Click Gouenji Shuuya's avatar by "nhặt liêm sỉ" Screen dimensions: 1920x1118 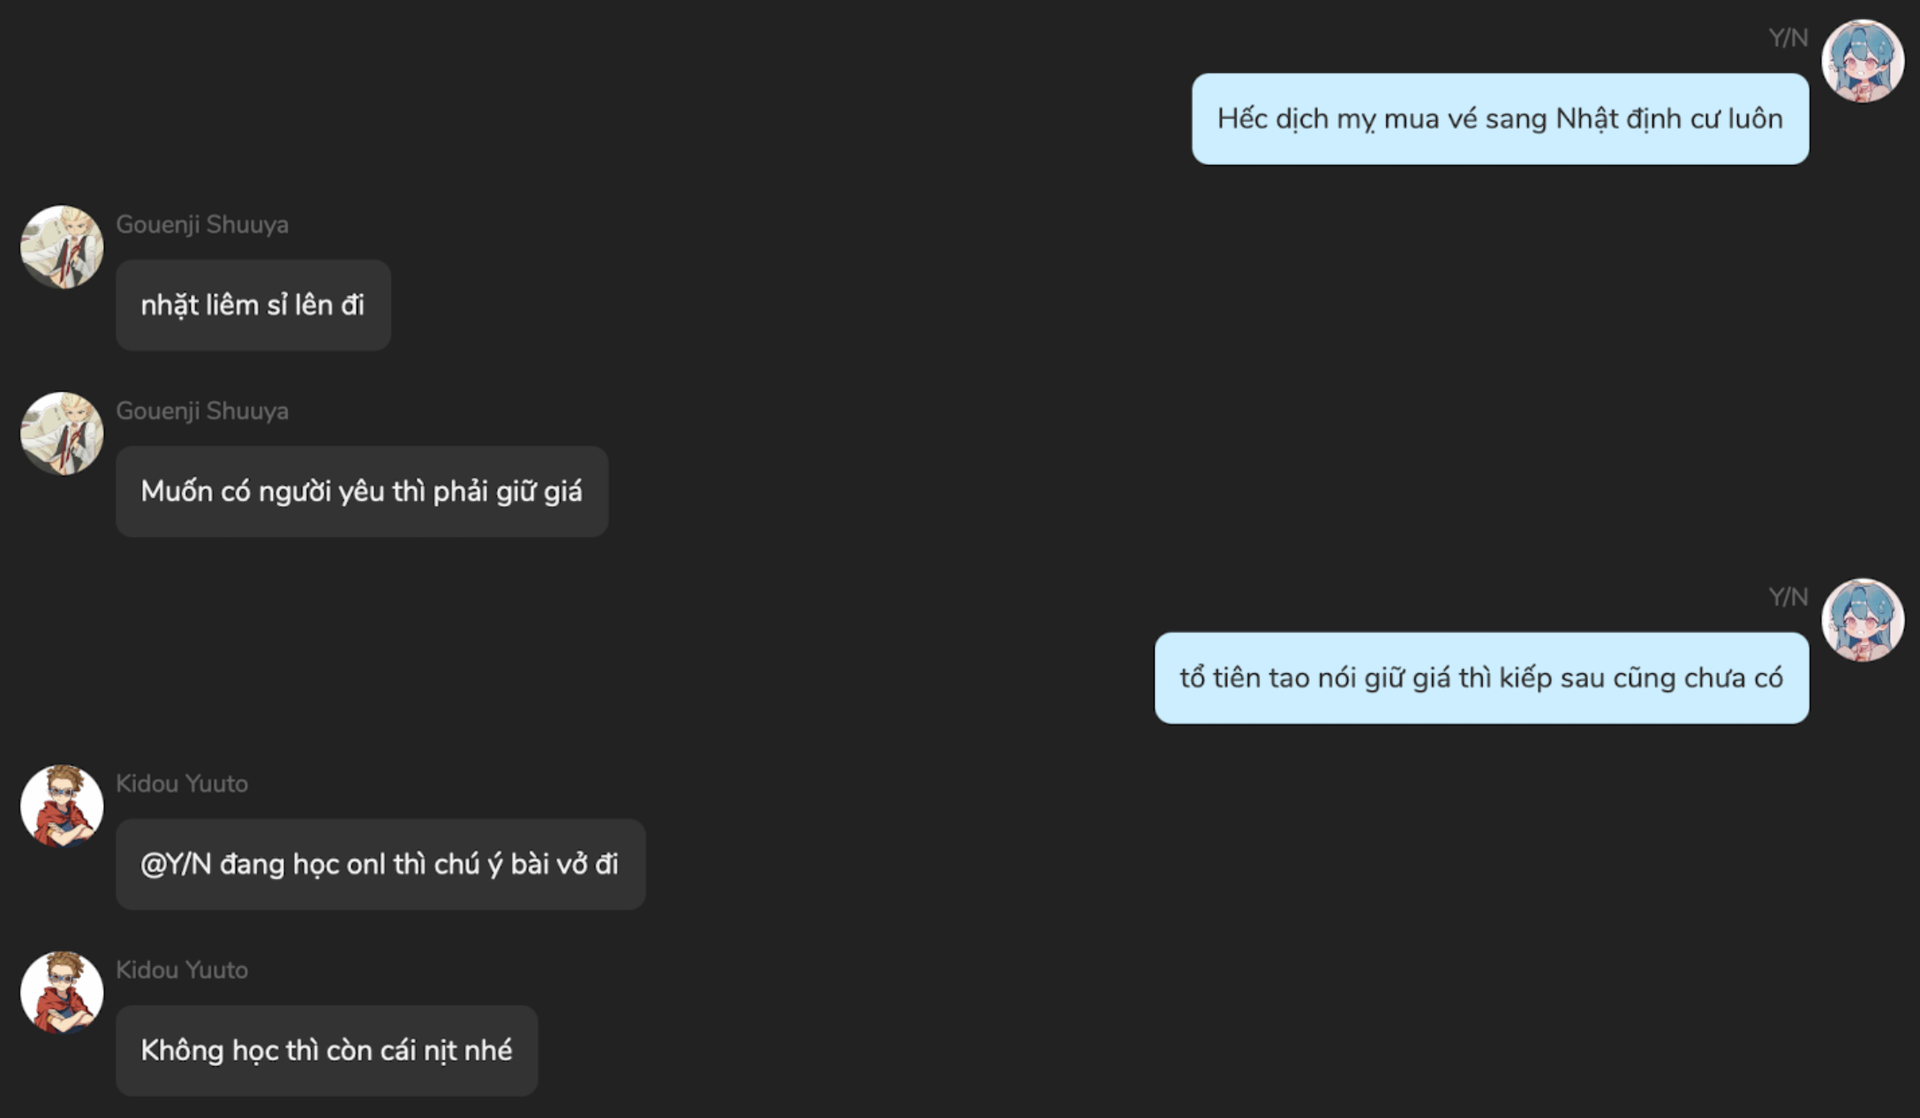[62, 247]
